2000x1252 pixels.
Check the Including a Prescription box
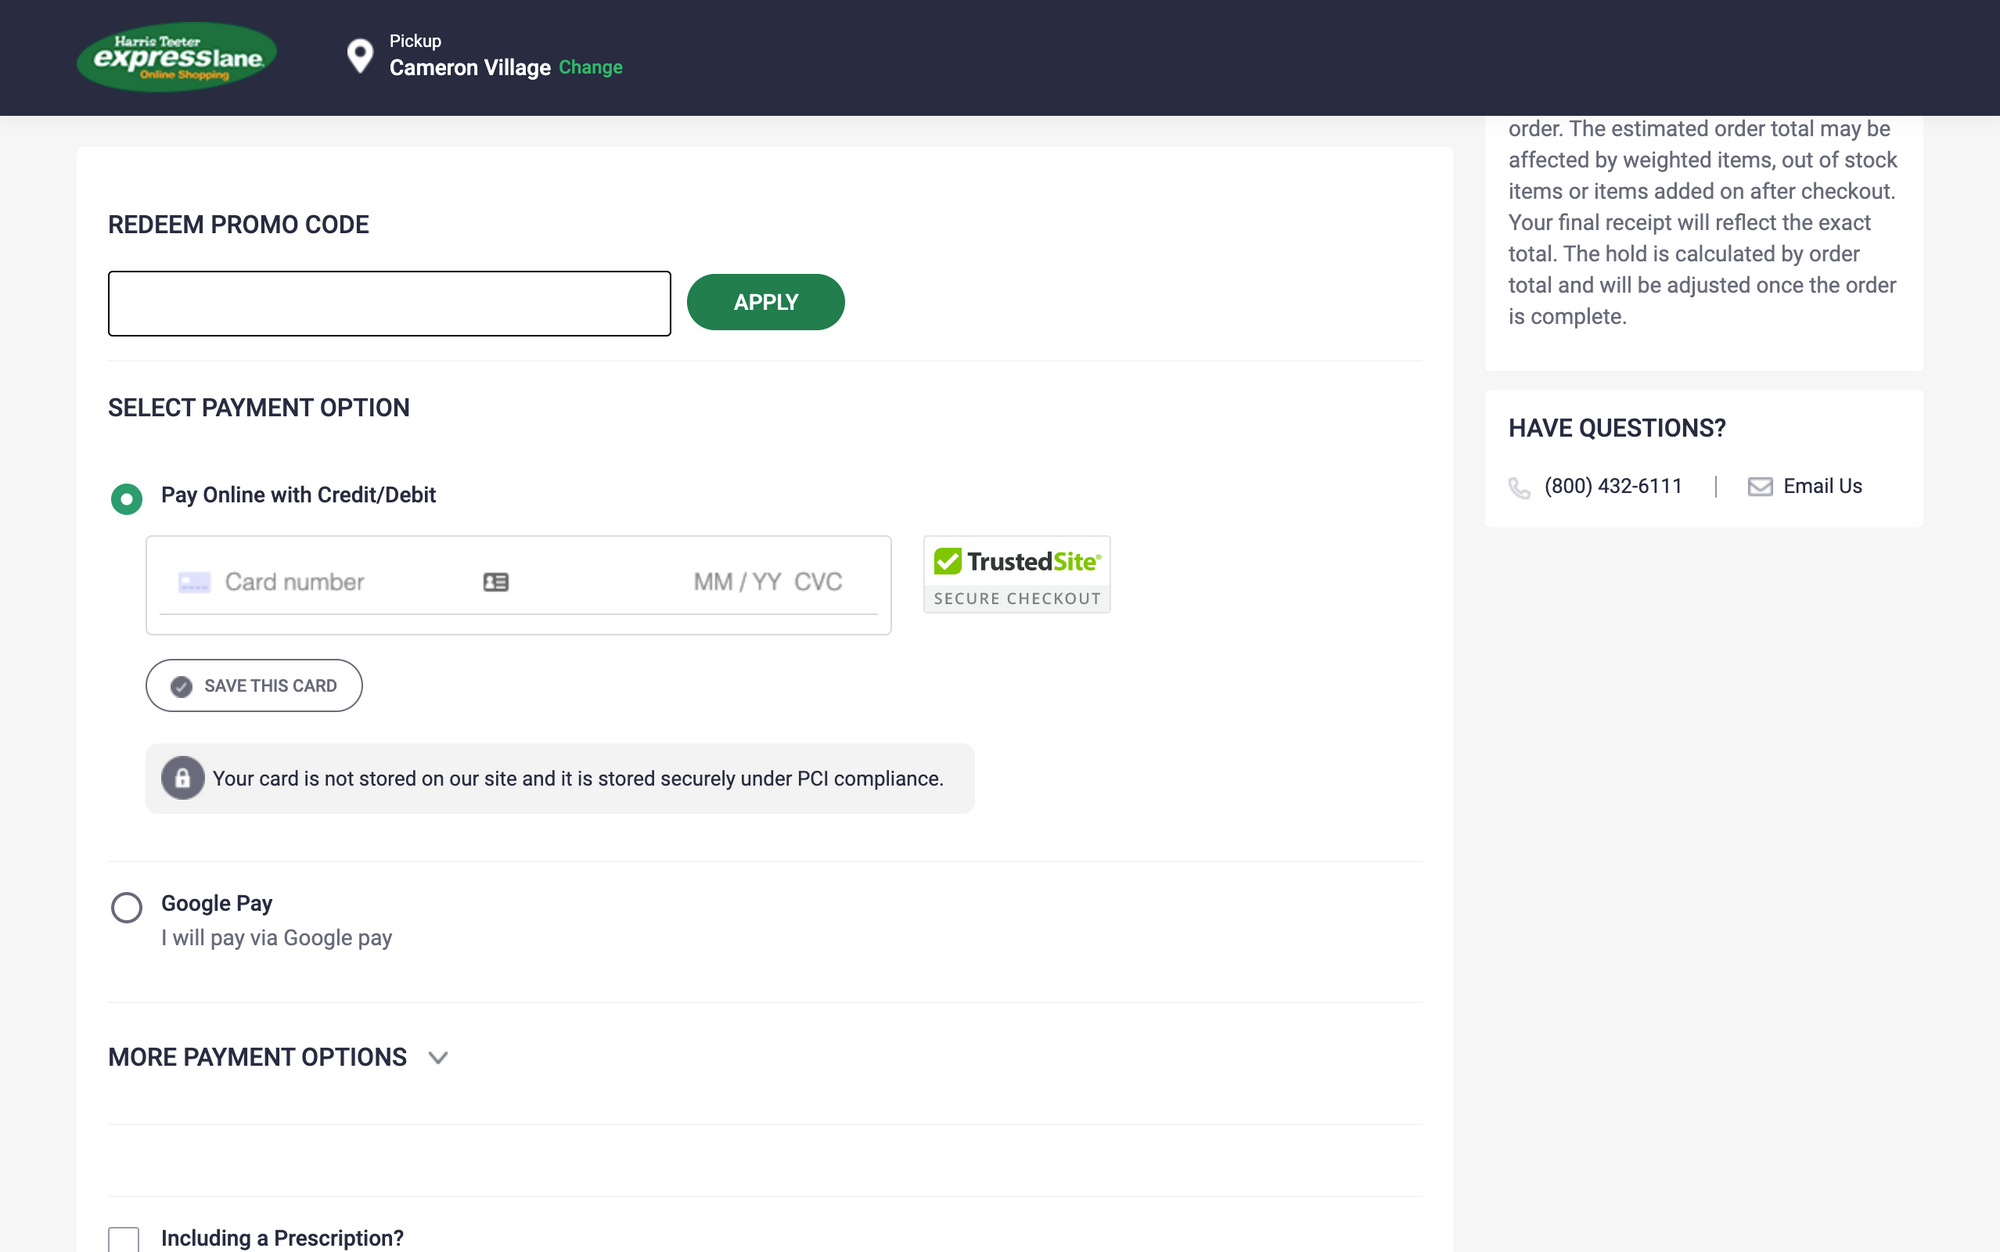coord(124,1239)
